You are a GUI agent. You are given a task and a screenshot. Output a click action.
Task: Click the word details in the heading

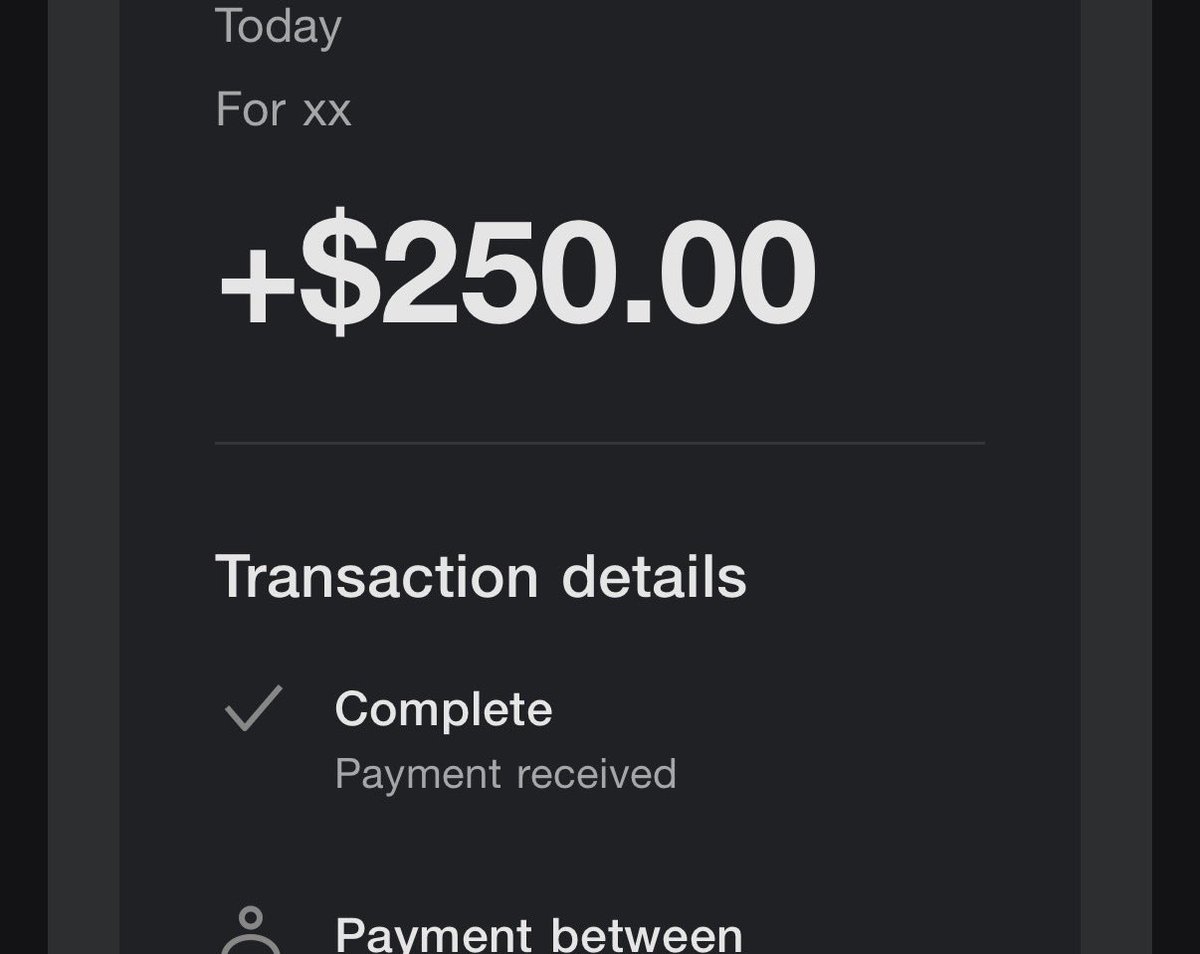pos(654,577)
